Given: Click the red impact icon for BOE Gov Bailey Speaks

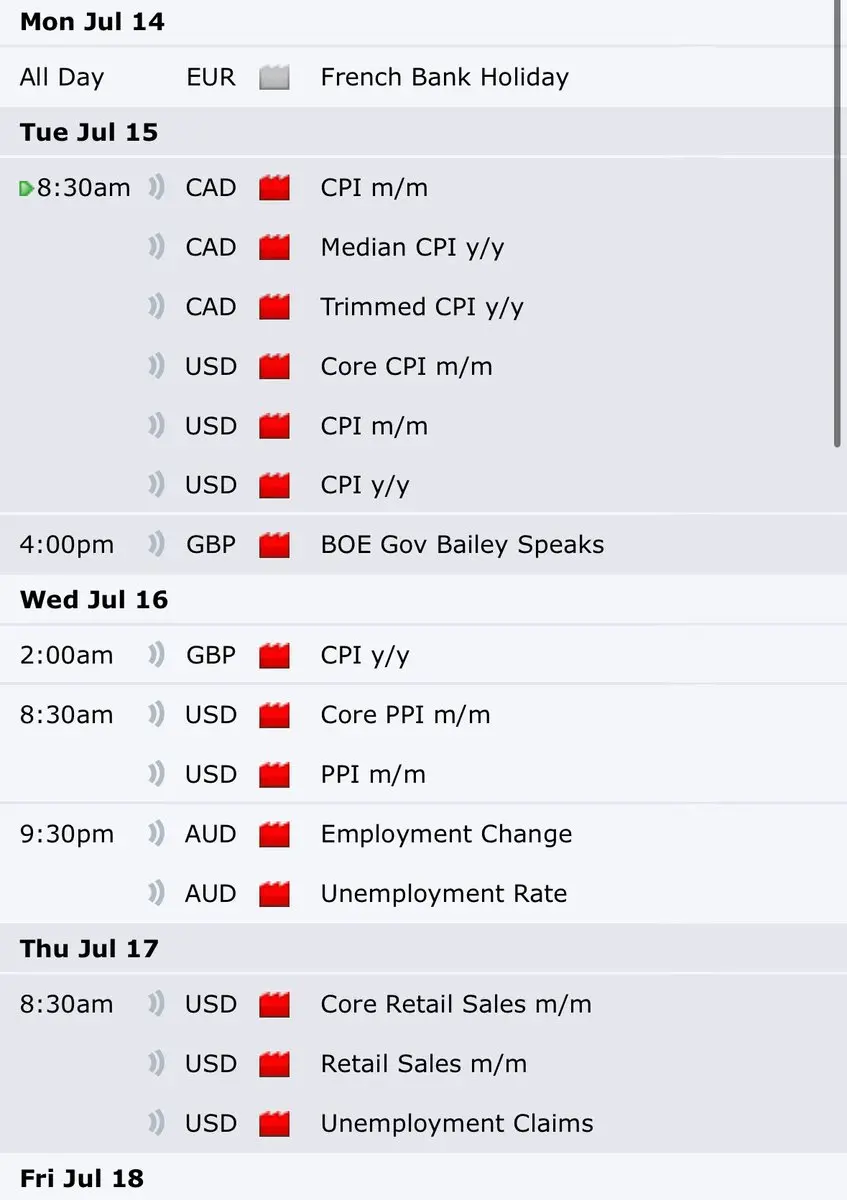Looking at the screenshot, I should (274, 545).
